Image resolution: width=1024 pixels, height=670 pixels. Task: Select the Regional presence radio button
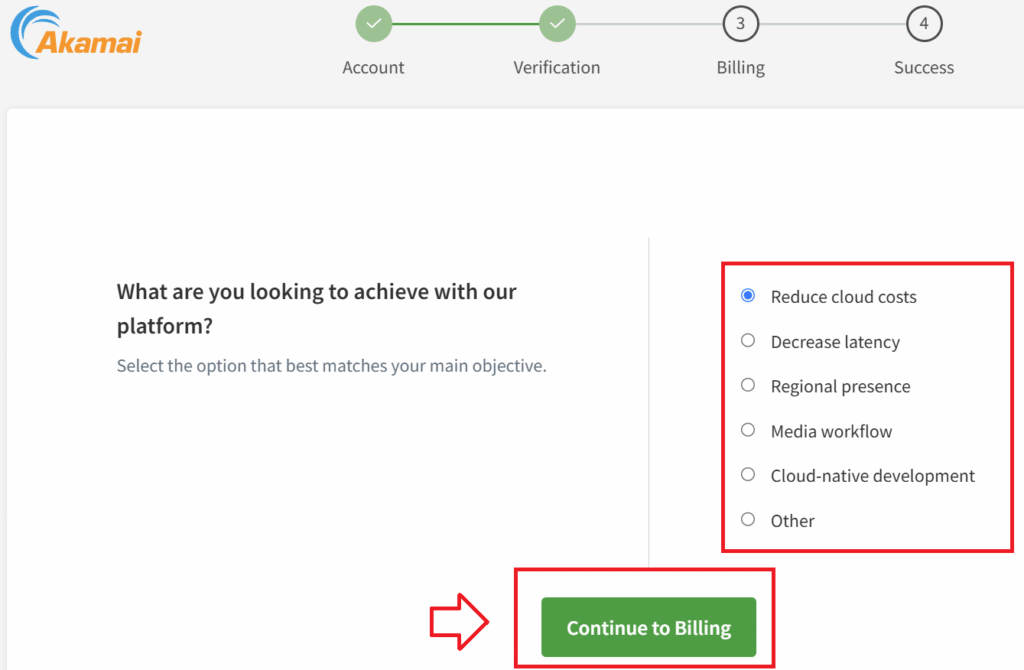[x=748, y=385]
